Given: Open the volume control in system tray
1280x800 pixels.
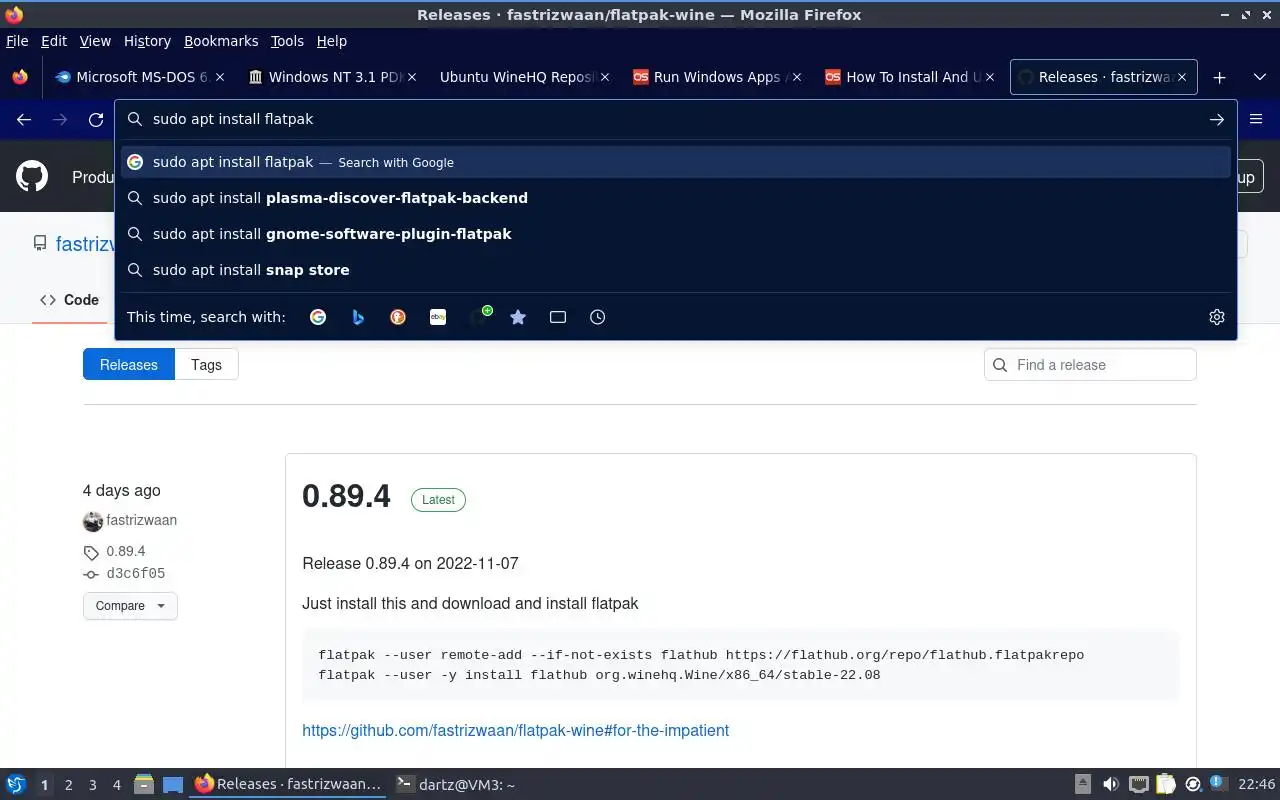Looking at the screenshot, I should 1111,785.
